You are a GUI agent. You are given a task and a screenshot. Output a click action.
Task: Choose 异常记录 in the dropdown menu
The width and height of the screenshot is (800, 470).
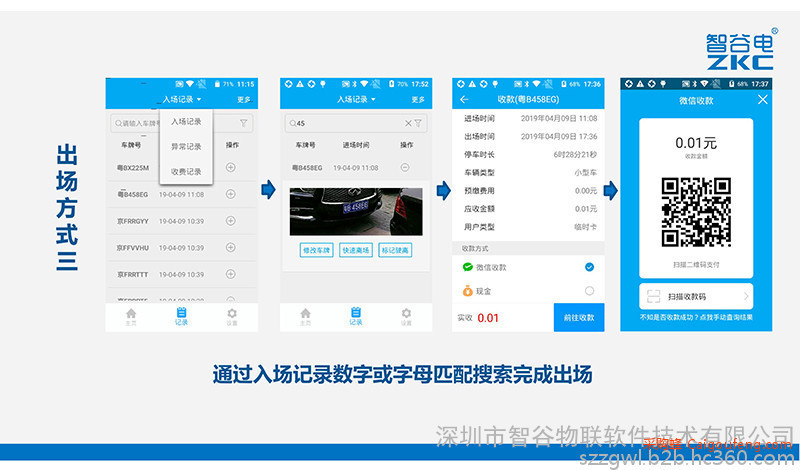click(x=186, y=146)
